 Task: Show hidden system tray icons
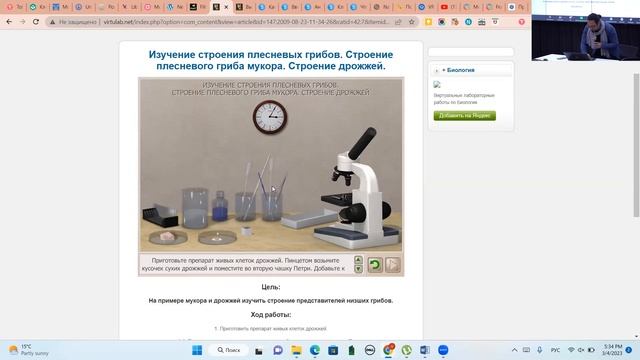click(514, 350)
